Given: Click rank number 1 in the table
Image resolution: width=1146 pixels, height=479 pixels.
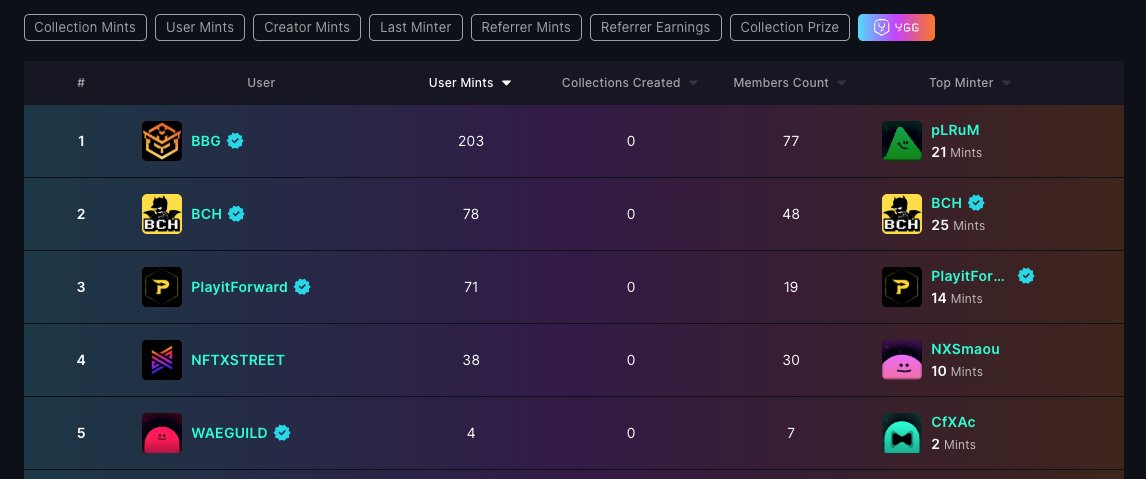Looking at the screenshot, I should point(81,141).
